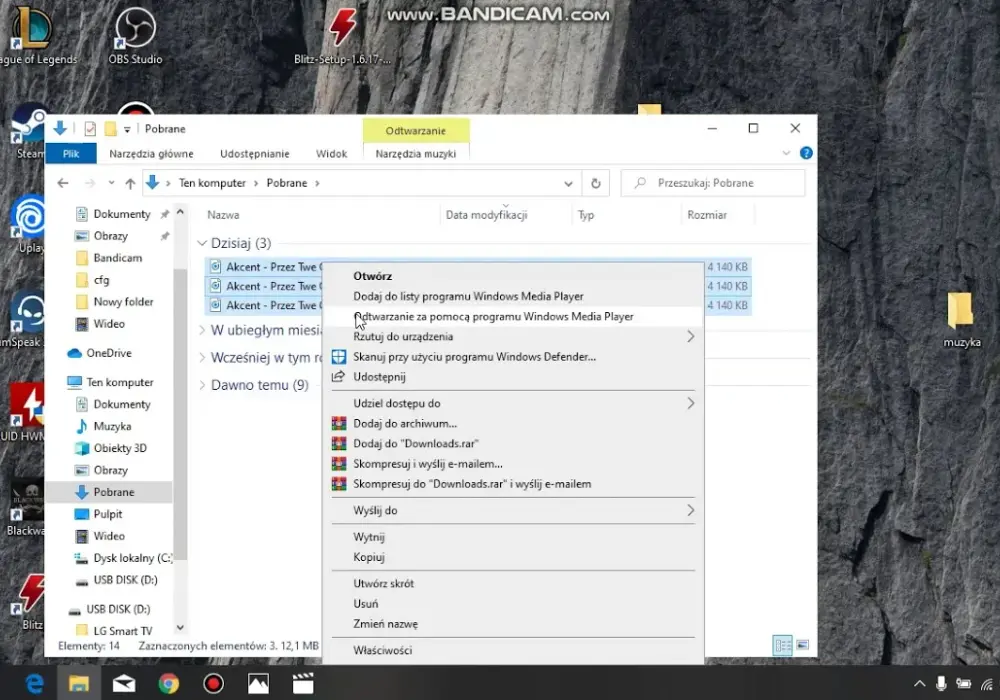The width and height of the screenshot is (1000, 700).
Task: Select Dysk lokalny (C:) in navigation pane
Action: (133, 558)
